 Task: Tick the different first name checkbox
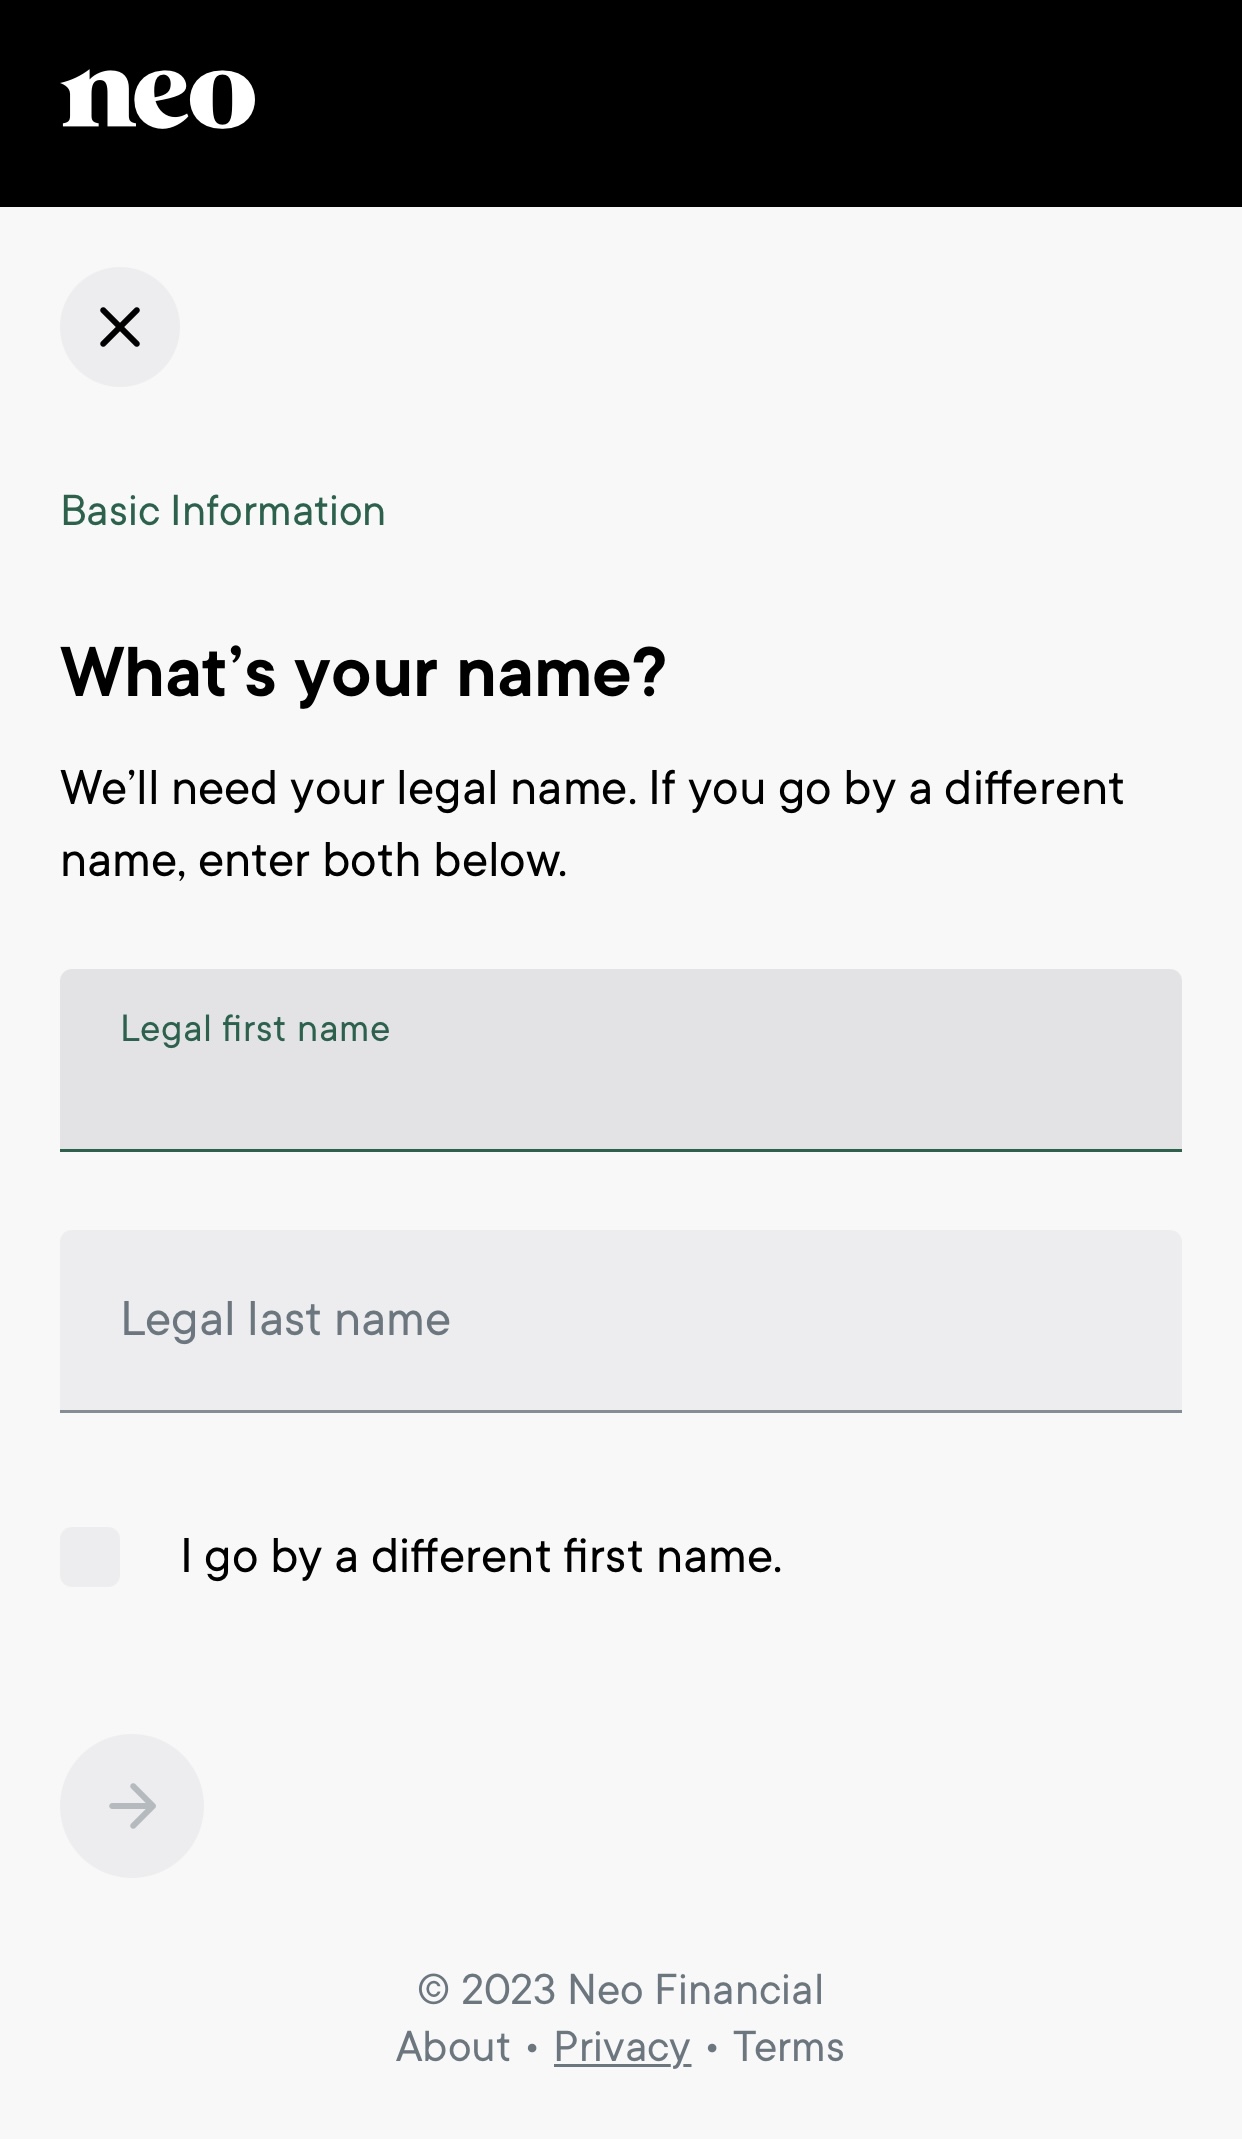coord(90,1557)
